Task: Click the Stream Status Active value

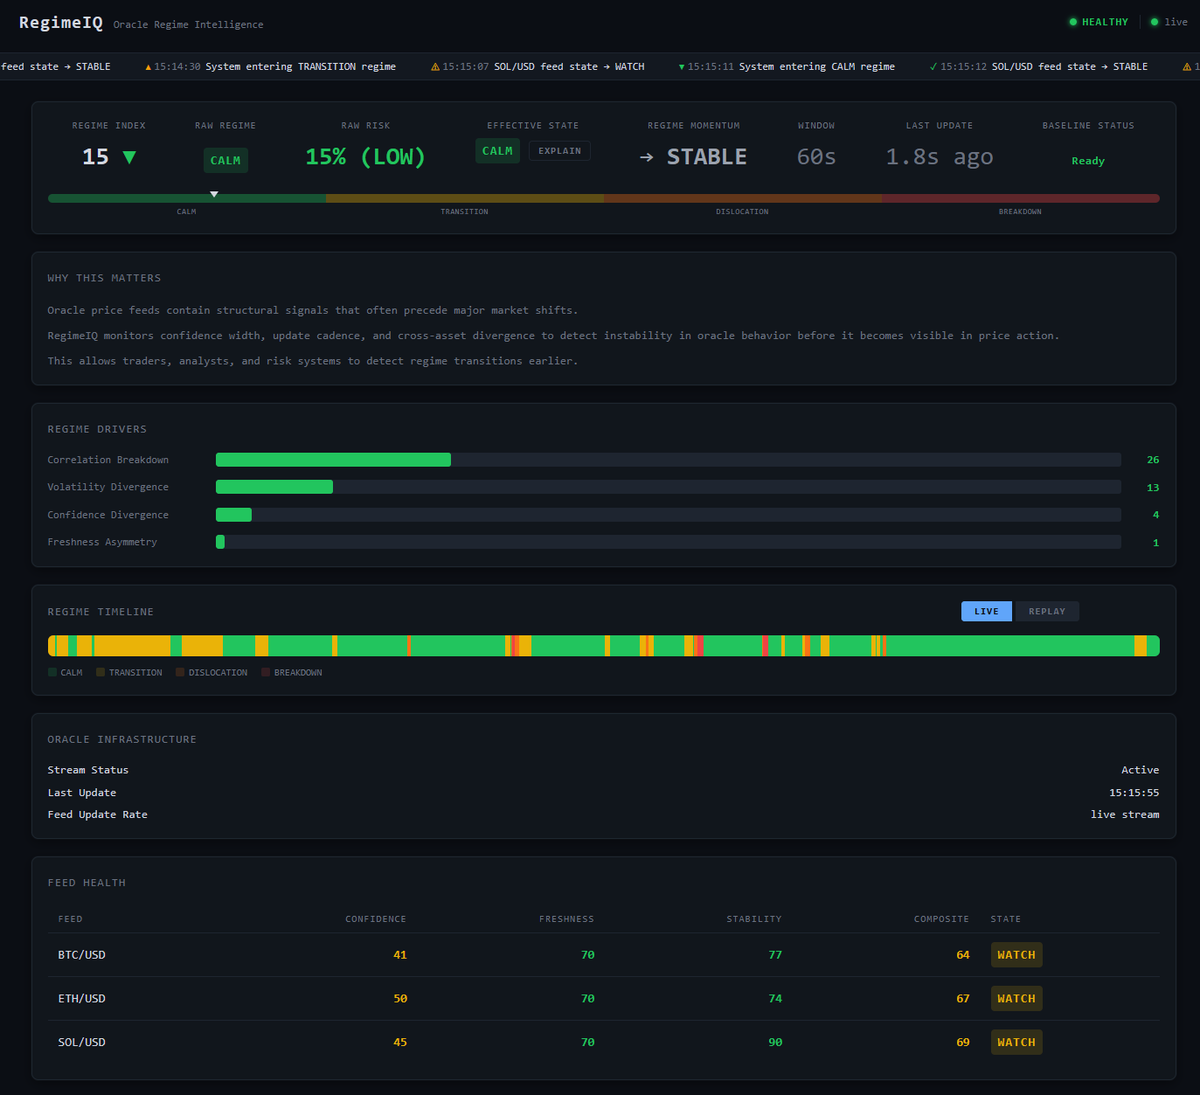Action: [1140, 770]
